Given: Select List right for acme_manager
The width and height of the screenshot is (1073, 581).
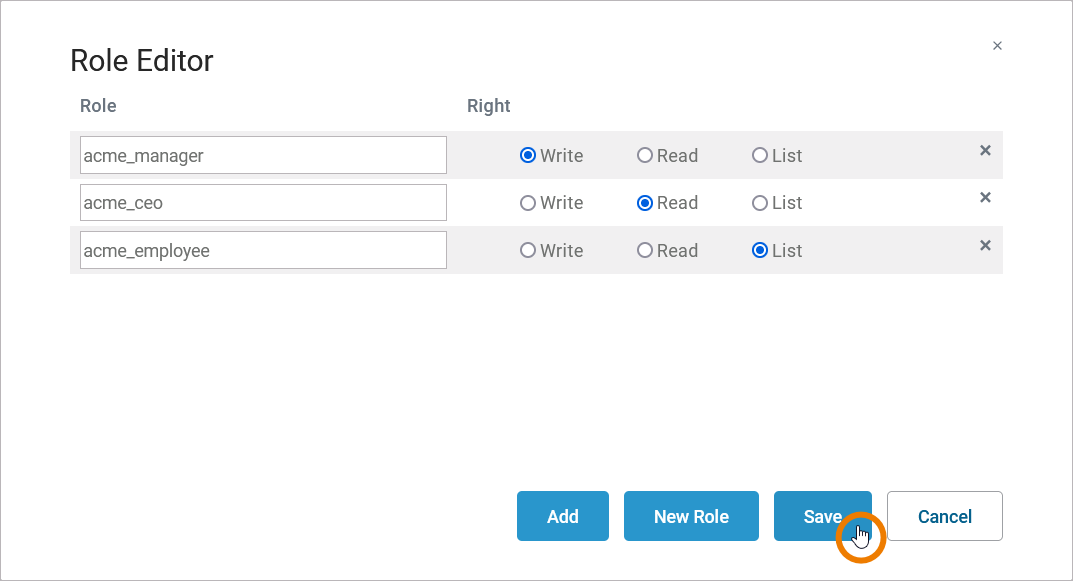Looking at the screenshot, I should click(760, 155).
